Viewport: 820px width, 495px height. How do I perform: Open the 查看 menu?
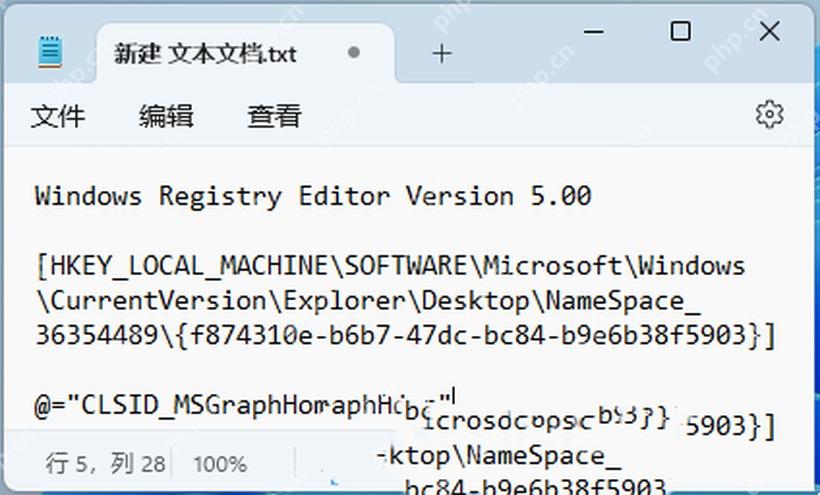pyautogui.click(x=275, y=116)
